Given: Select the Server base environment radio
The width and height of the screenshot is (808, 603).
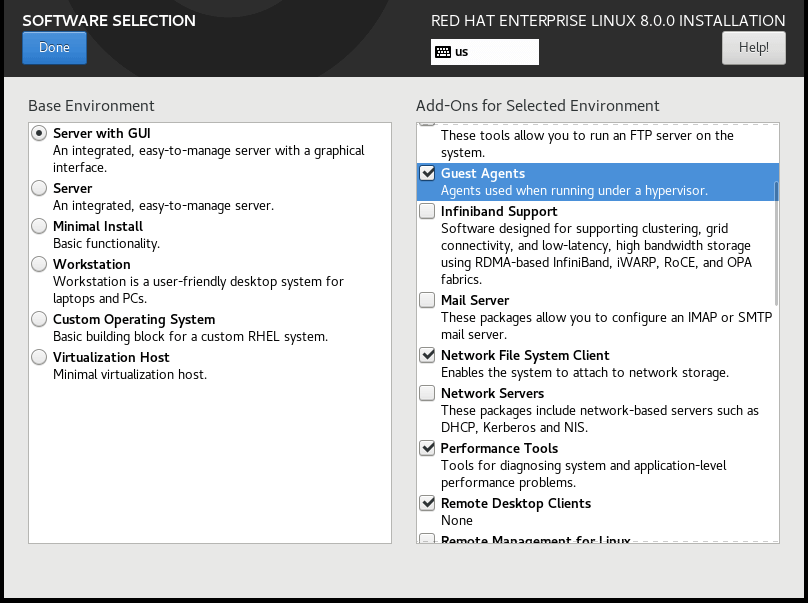Looking at the screenshot, I should 39,188.
